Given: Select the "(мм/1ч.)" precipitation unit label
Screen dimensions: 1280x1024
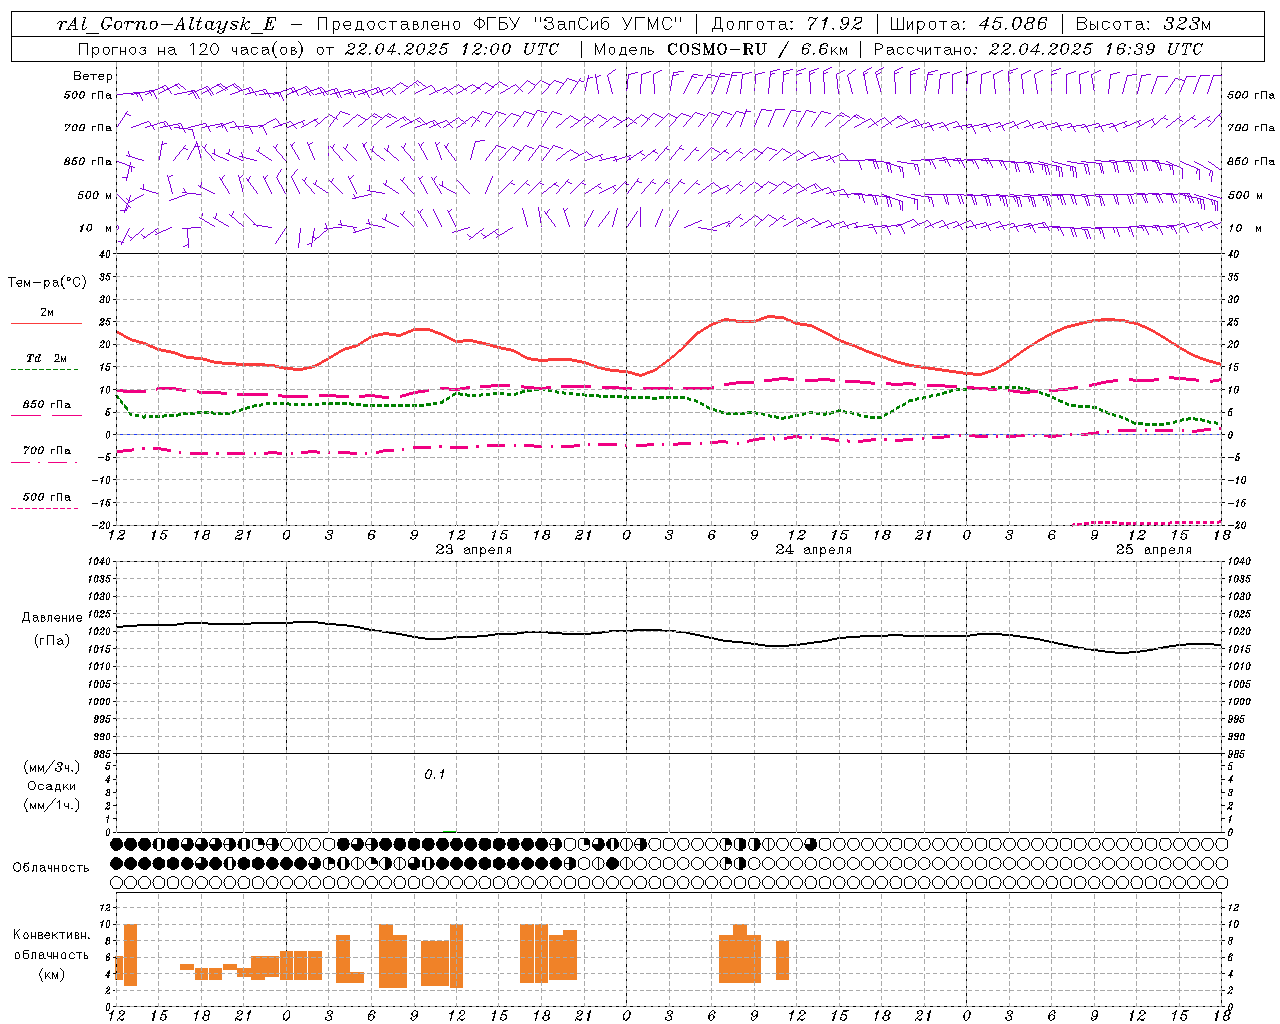Looking at the screenshot, I should [52, 805].
